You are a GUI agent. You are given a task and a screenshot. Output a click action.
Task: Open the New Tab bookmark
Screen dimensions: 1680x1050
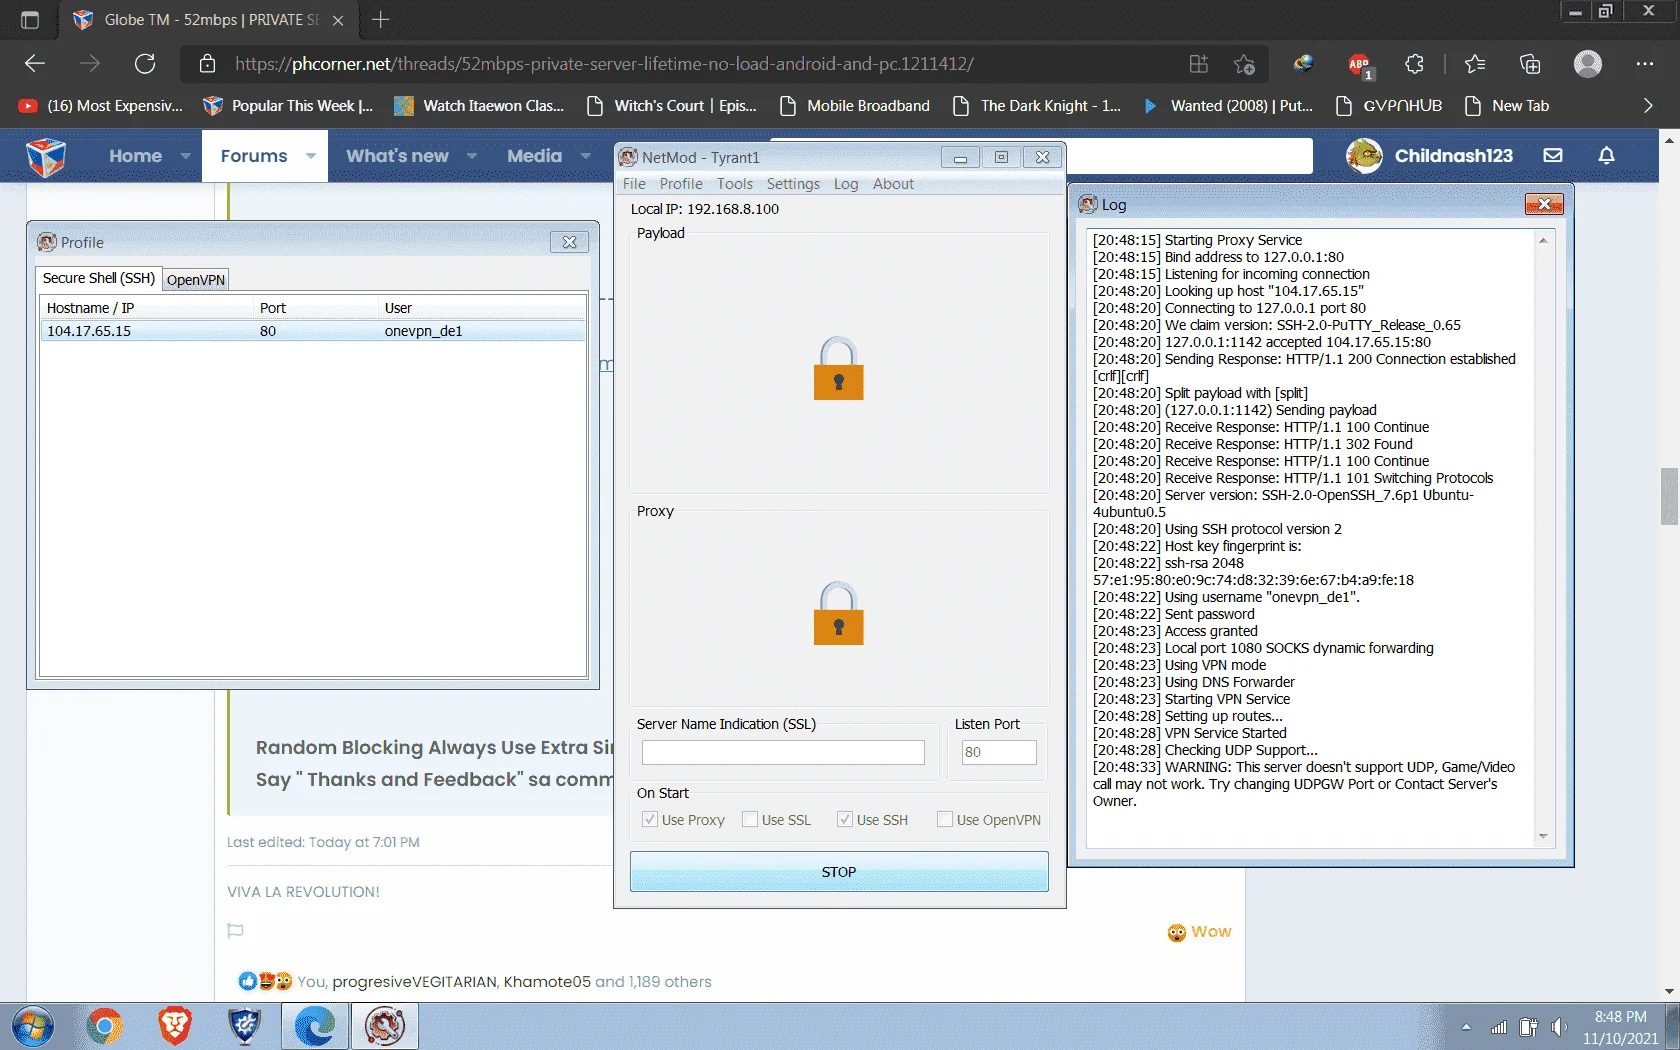click(1506, 105)
